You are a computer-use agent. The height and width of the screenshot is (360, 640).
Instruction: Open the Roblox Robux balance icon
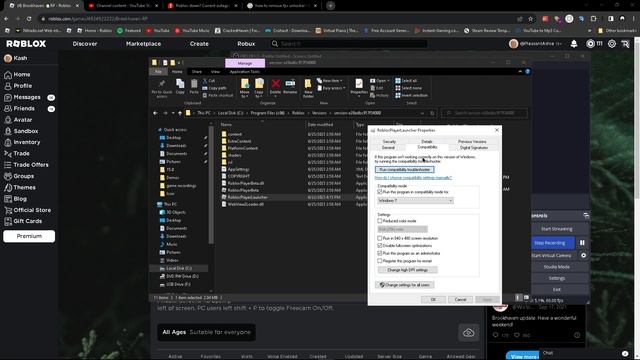tap(590, 44)
